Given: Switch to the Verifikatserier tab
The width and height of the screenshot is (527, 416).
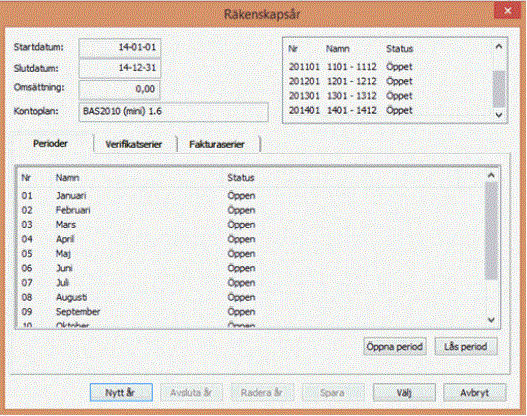Looking at the screenshot, I should pos(134,144).
